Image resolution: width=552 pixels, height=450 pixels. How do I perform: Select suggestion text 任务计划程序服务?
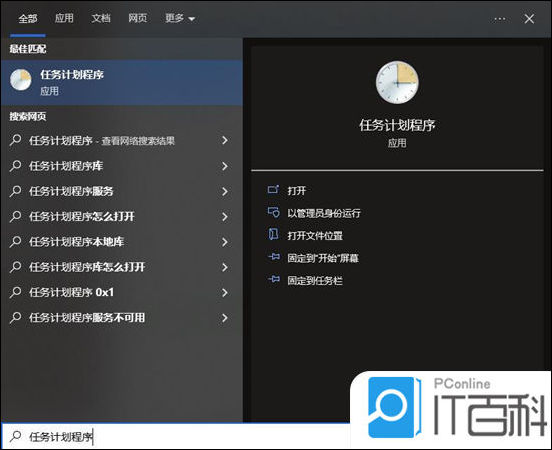[x=71, y=191]
